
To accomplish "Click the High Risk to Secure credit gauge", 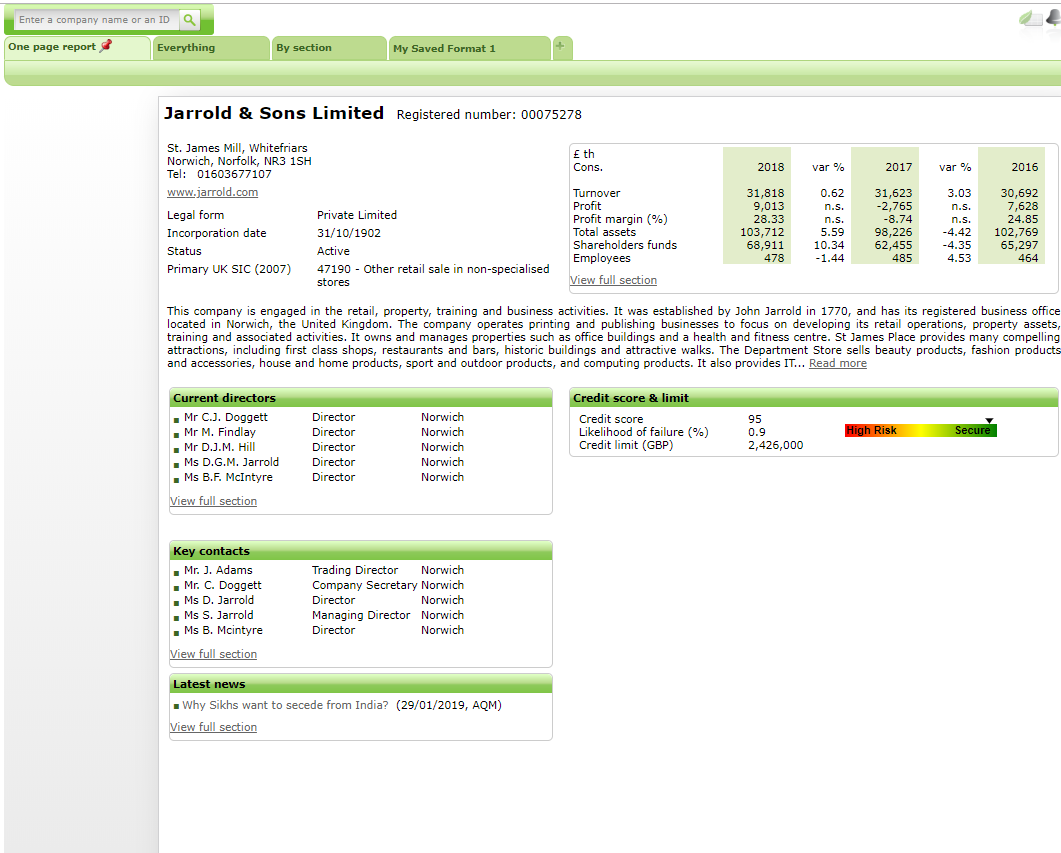I will 920,430.
